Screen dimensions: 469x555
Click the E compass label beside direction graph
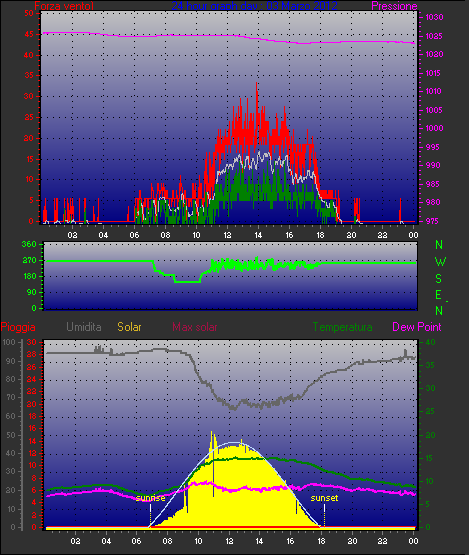point(439,295)
